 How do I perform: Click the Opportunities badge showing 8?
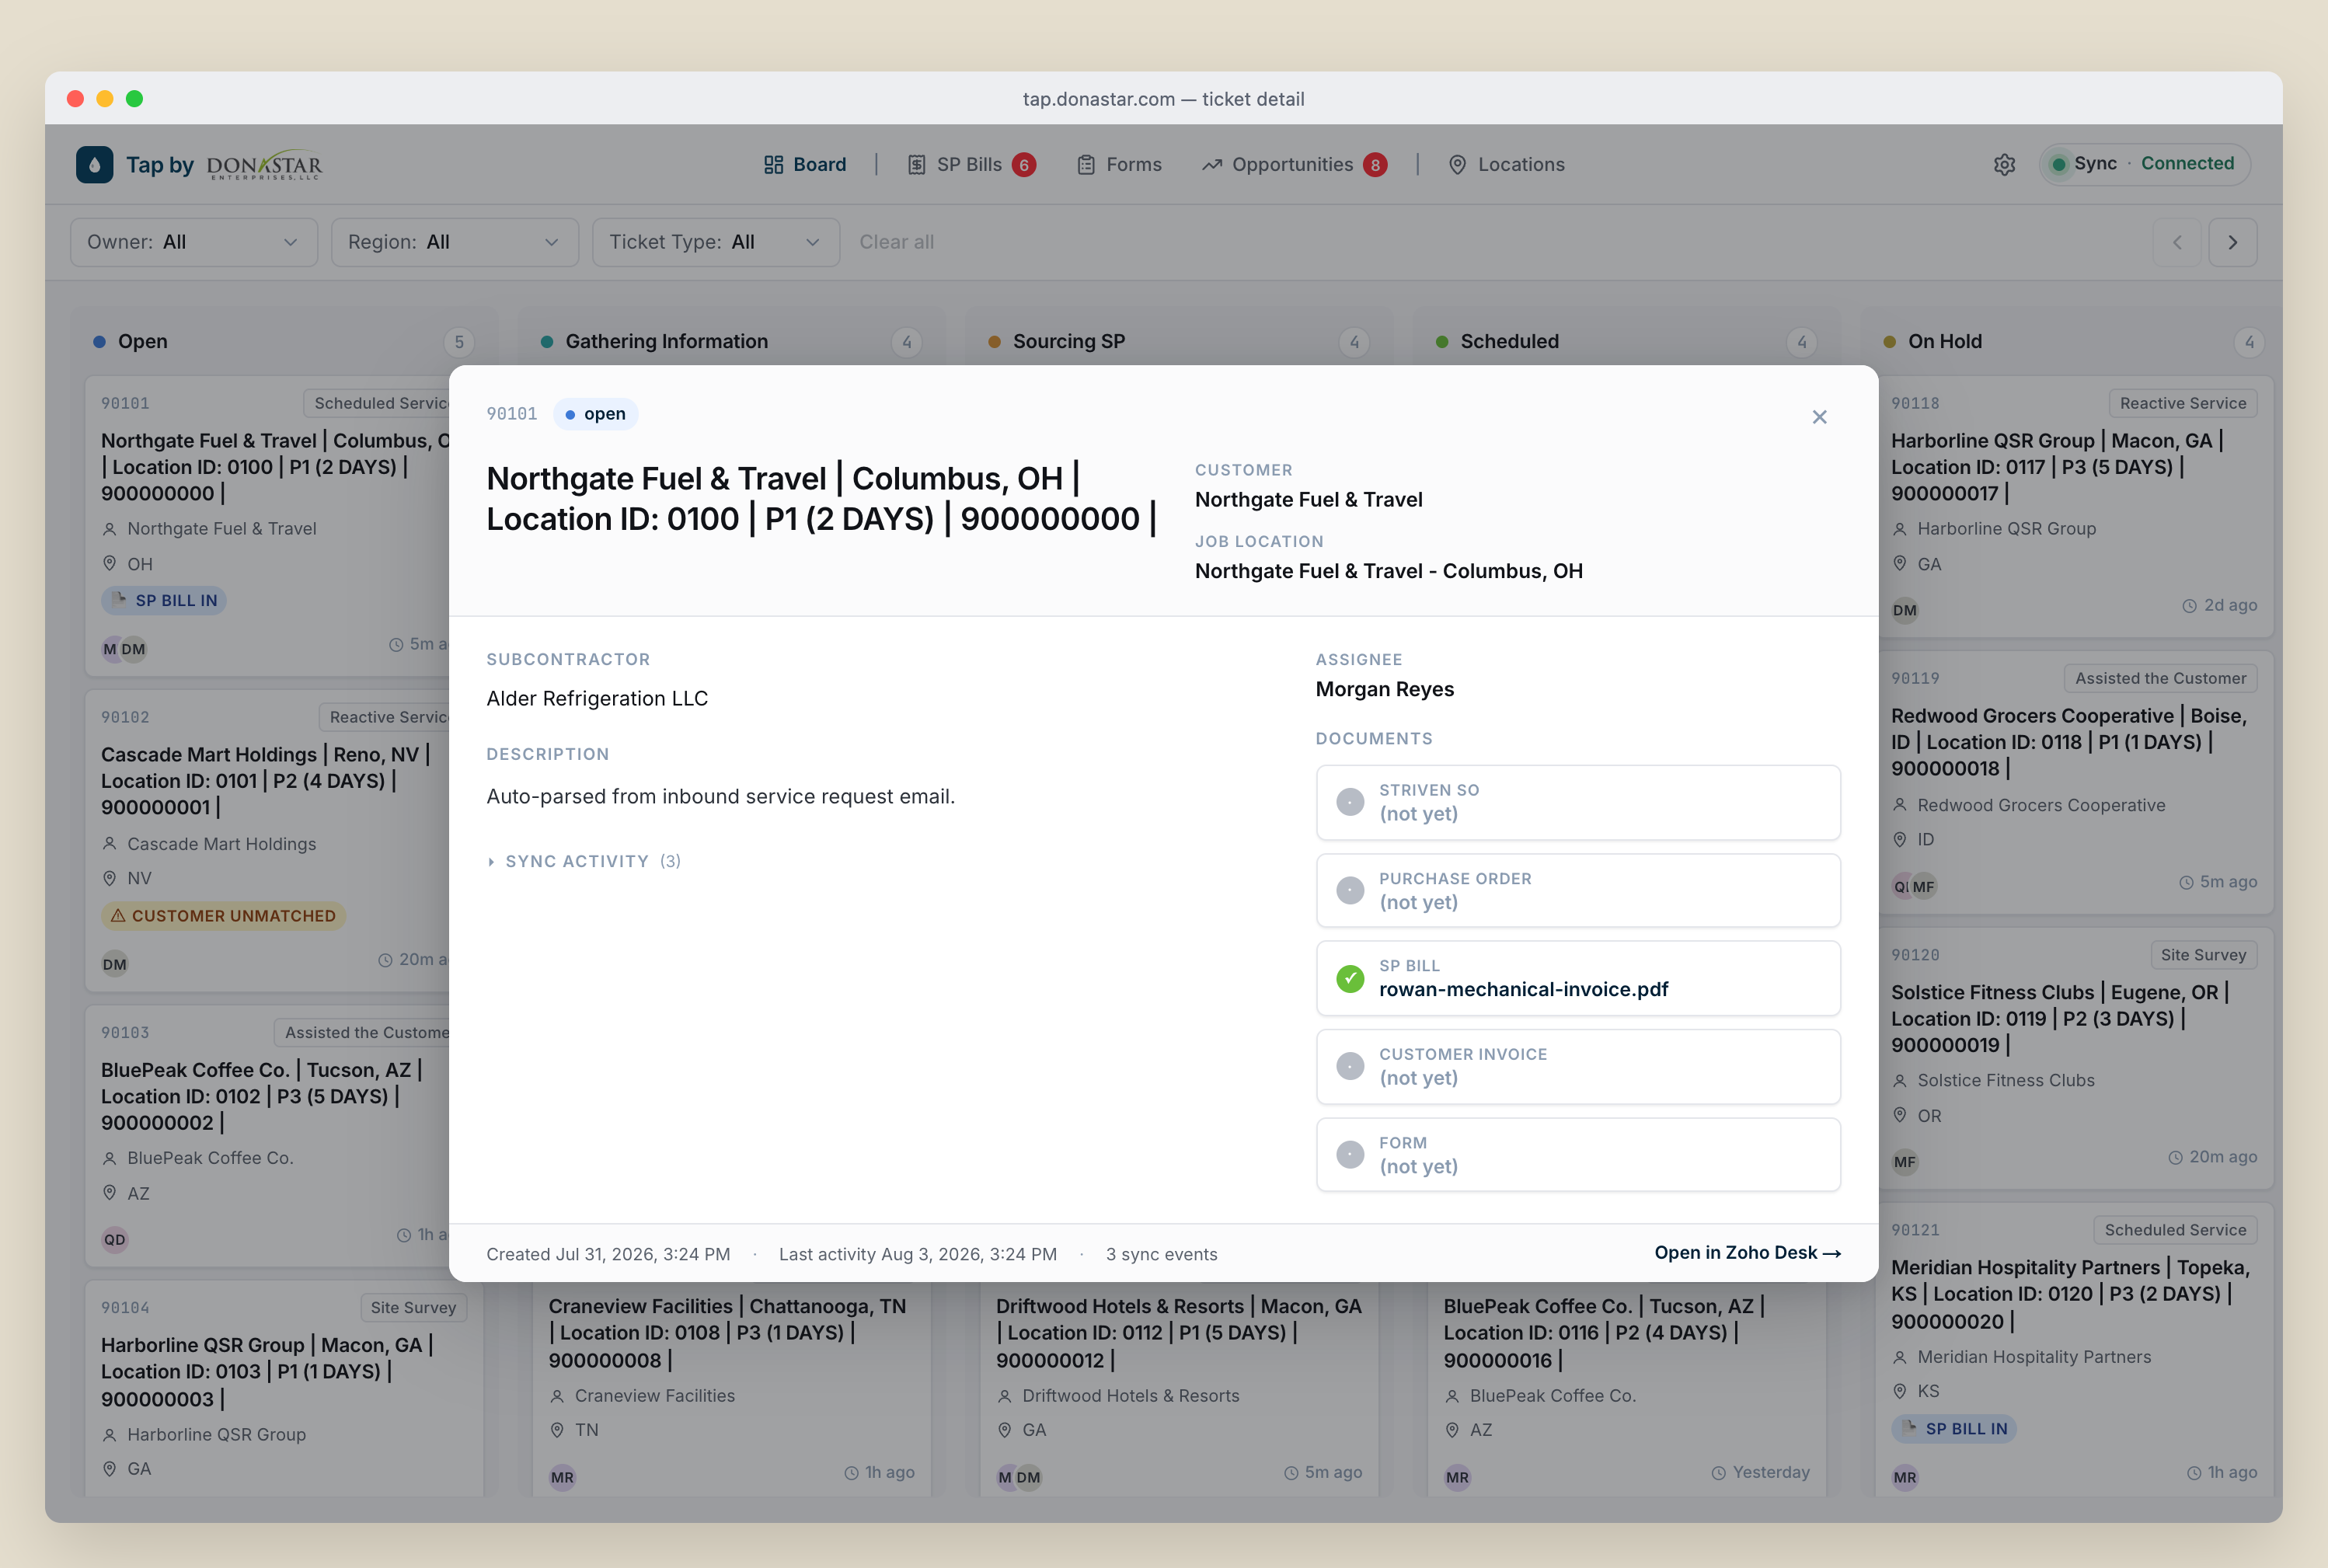[1375, 165]
